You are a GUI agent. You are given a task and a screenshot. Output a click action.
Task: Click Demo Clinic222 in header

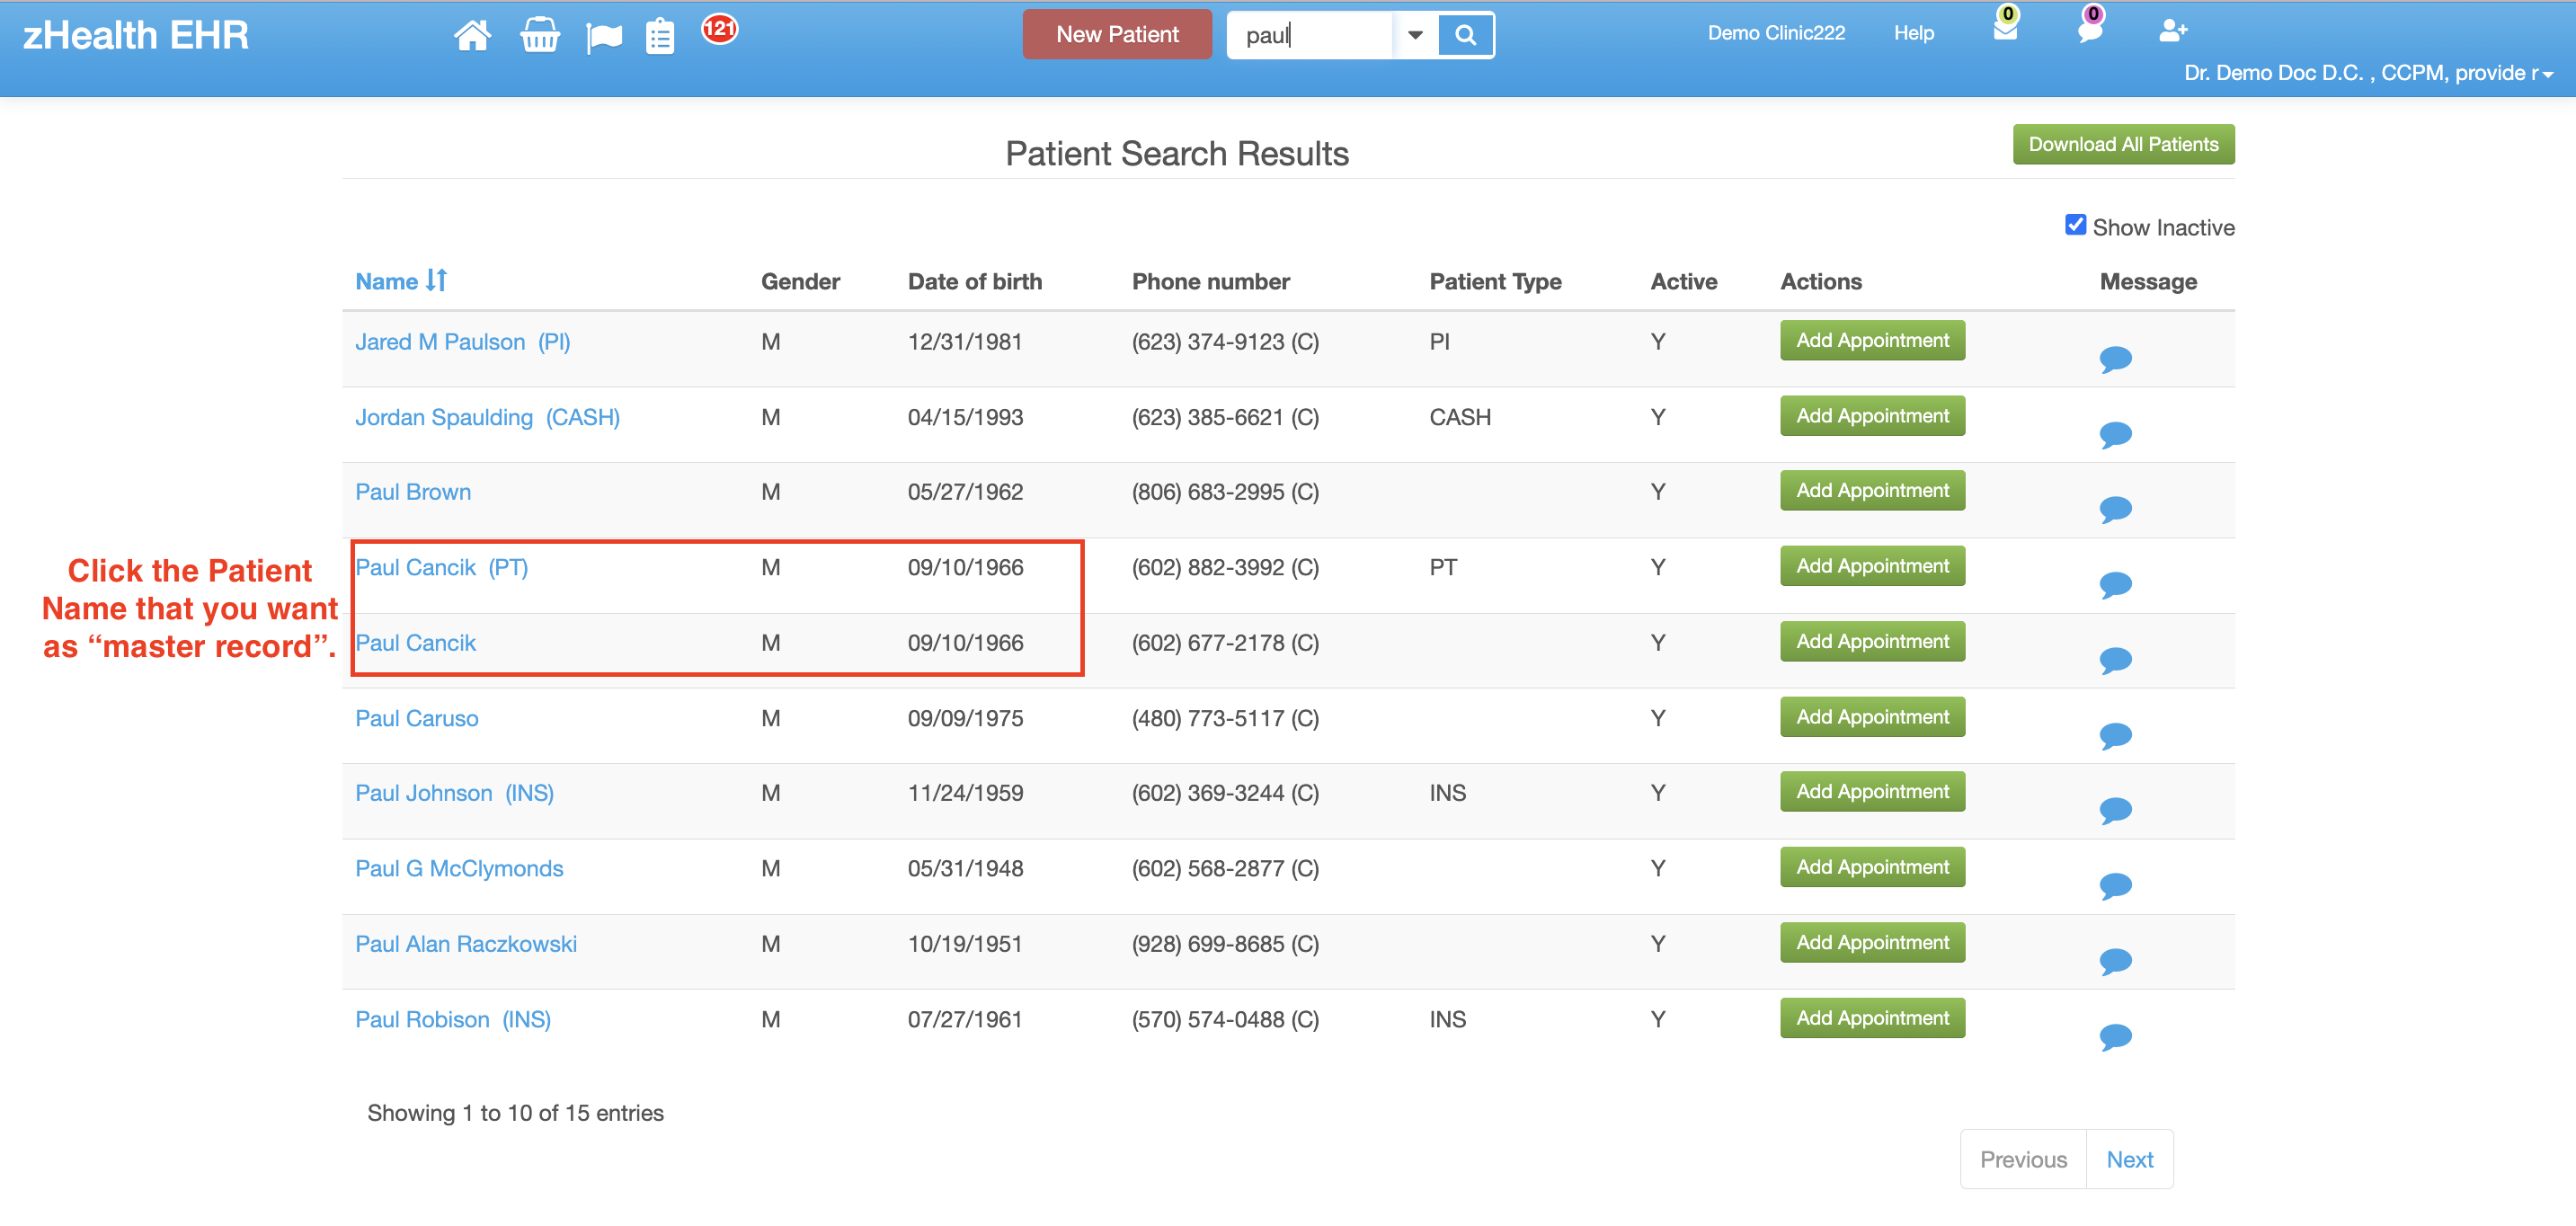(1775, 33)
